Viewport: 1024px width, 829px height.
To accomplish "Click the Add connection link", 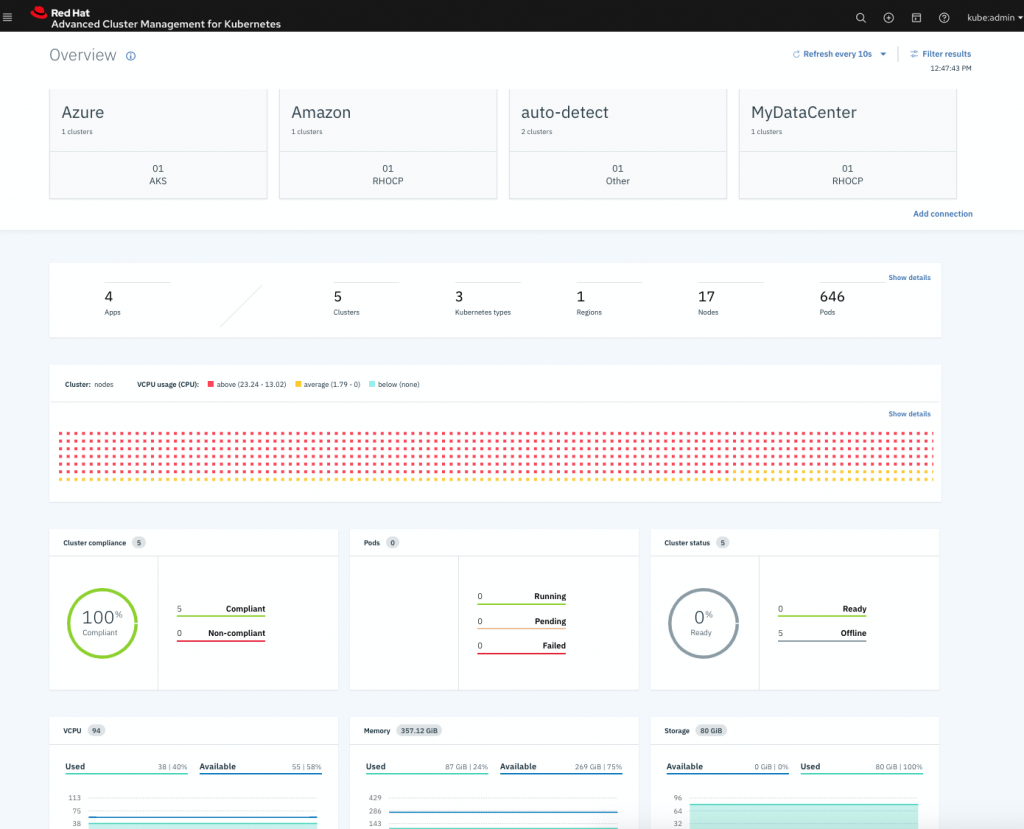I will [942, 214].
